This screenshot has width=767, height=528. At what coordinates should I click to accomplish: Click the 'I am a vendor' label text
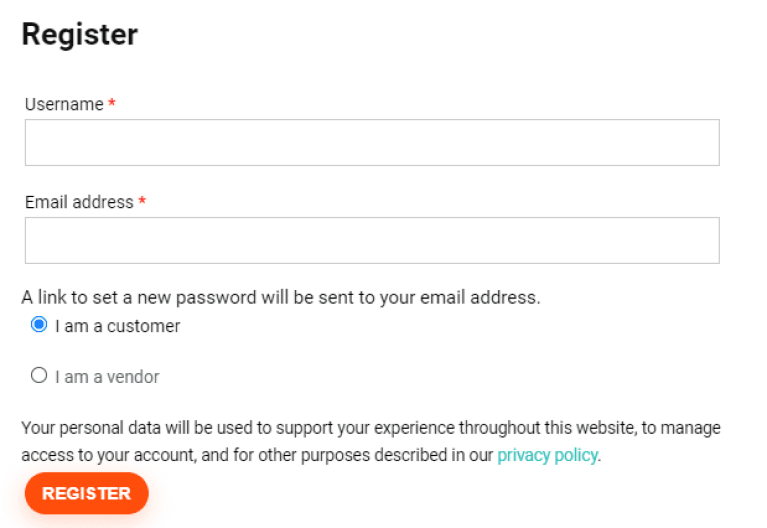(x=107, y=377)
